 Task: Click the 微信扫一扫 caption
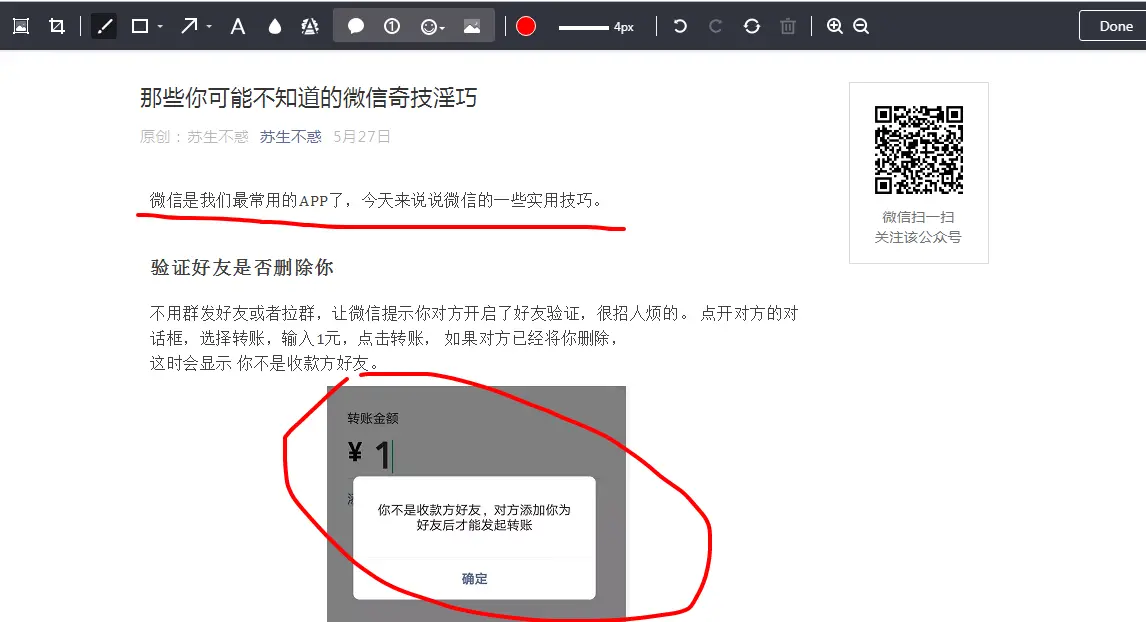point(918,217)
